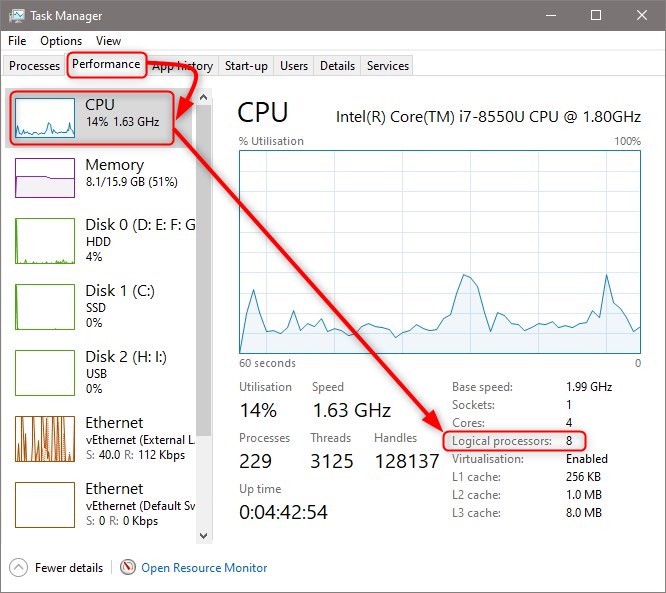Minimize the Task Manager window
The height and width of the screenshot is (593, 666).
click(551, 16)
